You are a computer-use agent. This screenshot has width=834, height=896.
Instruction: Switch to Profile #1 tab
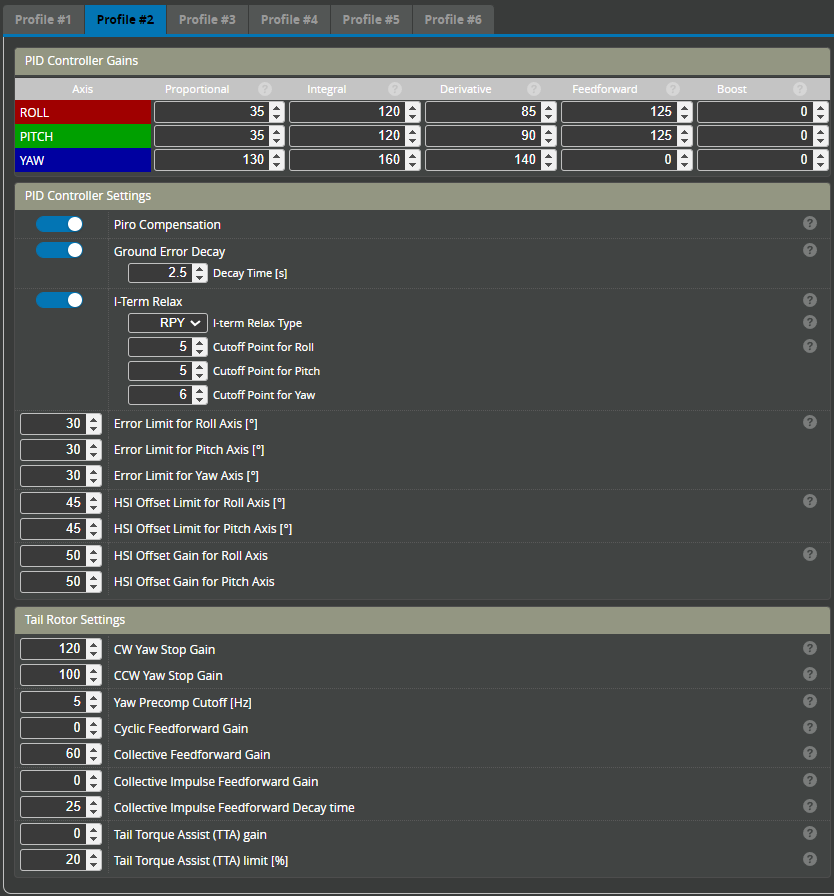pos(43,19)
